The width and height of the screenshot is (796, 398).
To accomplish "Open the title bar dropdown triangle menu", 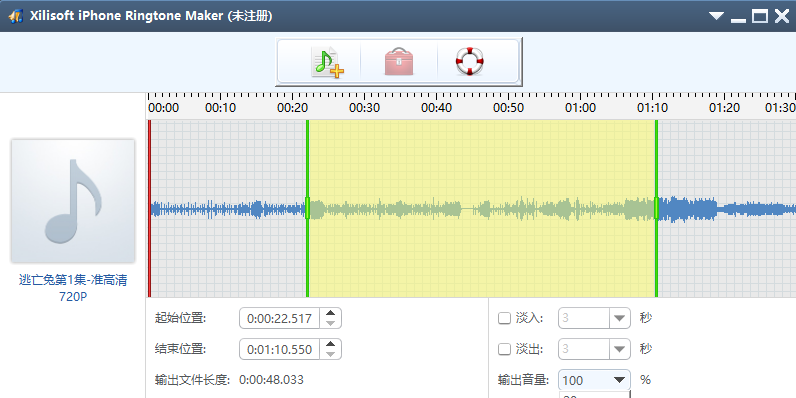I will (x=716, y=16).
